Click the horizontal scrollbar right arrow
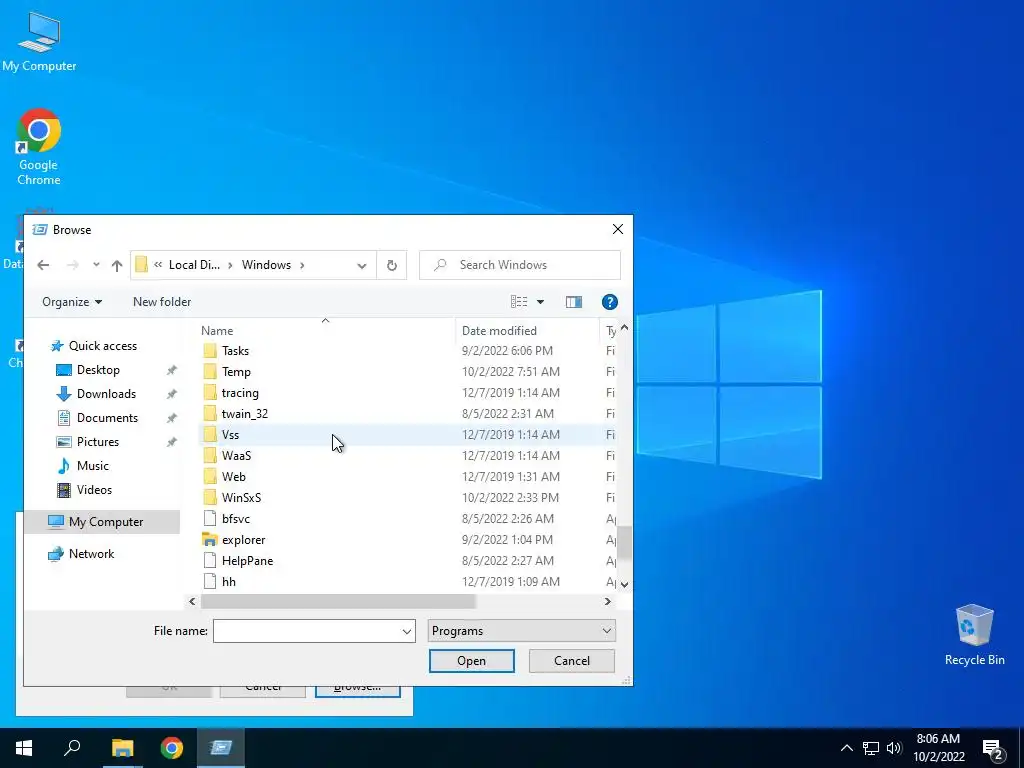This screenshot has height=768, width=1024. [608, 601]
